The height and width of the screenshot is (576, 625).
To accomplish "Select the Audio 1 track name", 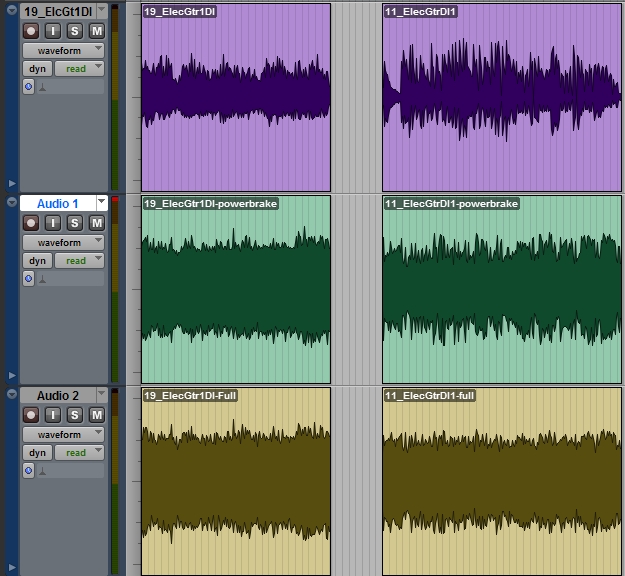I will point(57,203).
